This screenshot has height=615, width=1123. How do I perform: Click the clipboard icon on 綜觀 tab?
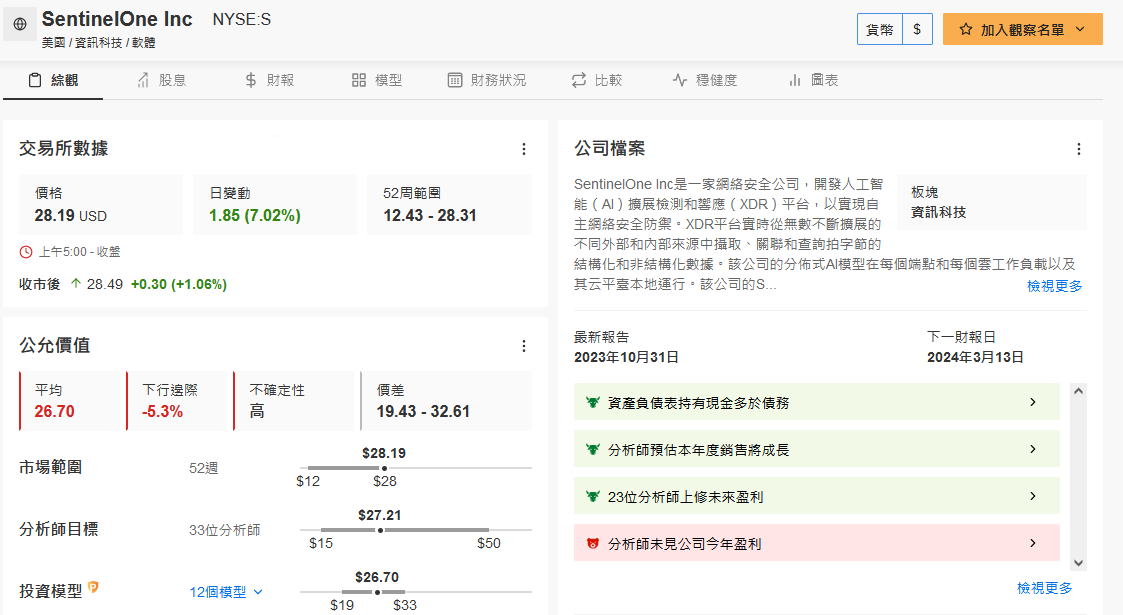tap(34, 80)
